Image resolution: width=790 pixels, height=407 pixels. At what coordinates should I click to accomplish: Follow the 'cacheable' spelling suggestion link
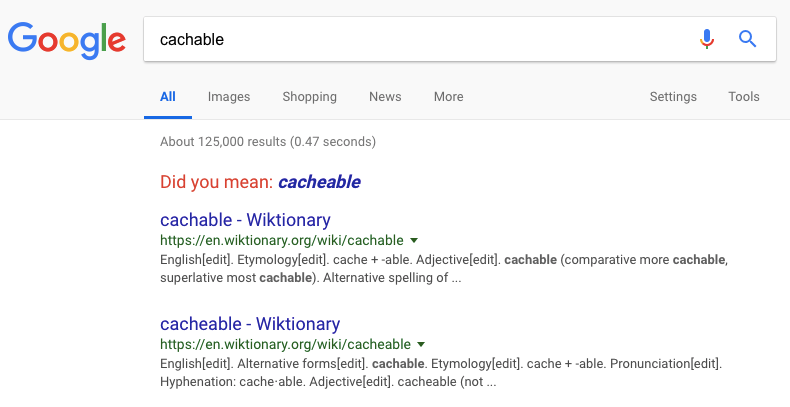click(x=319, y=182)
